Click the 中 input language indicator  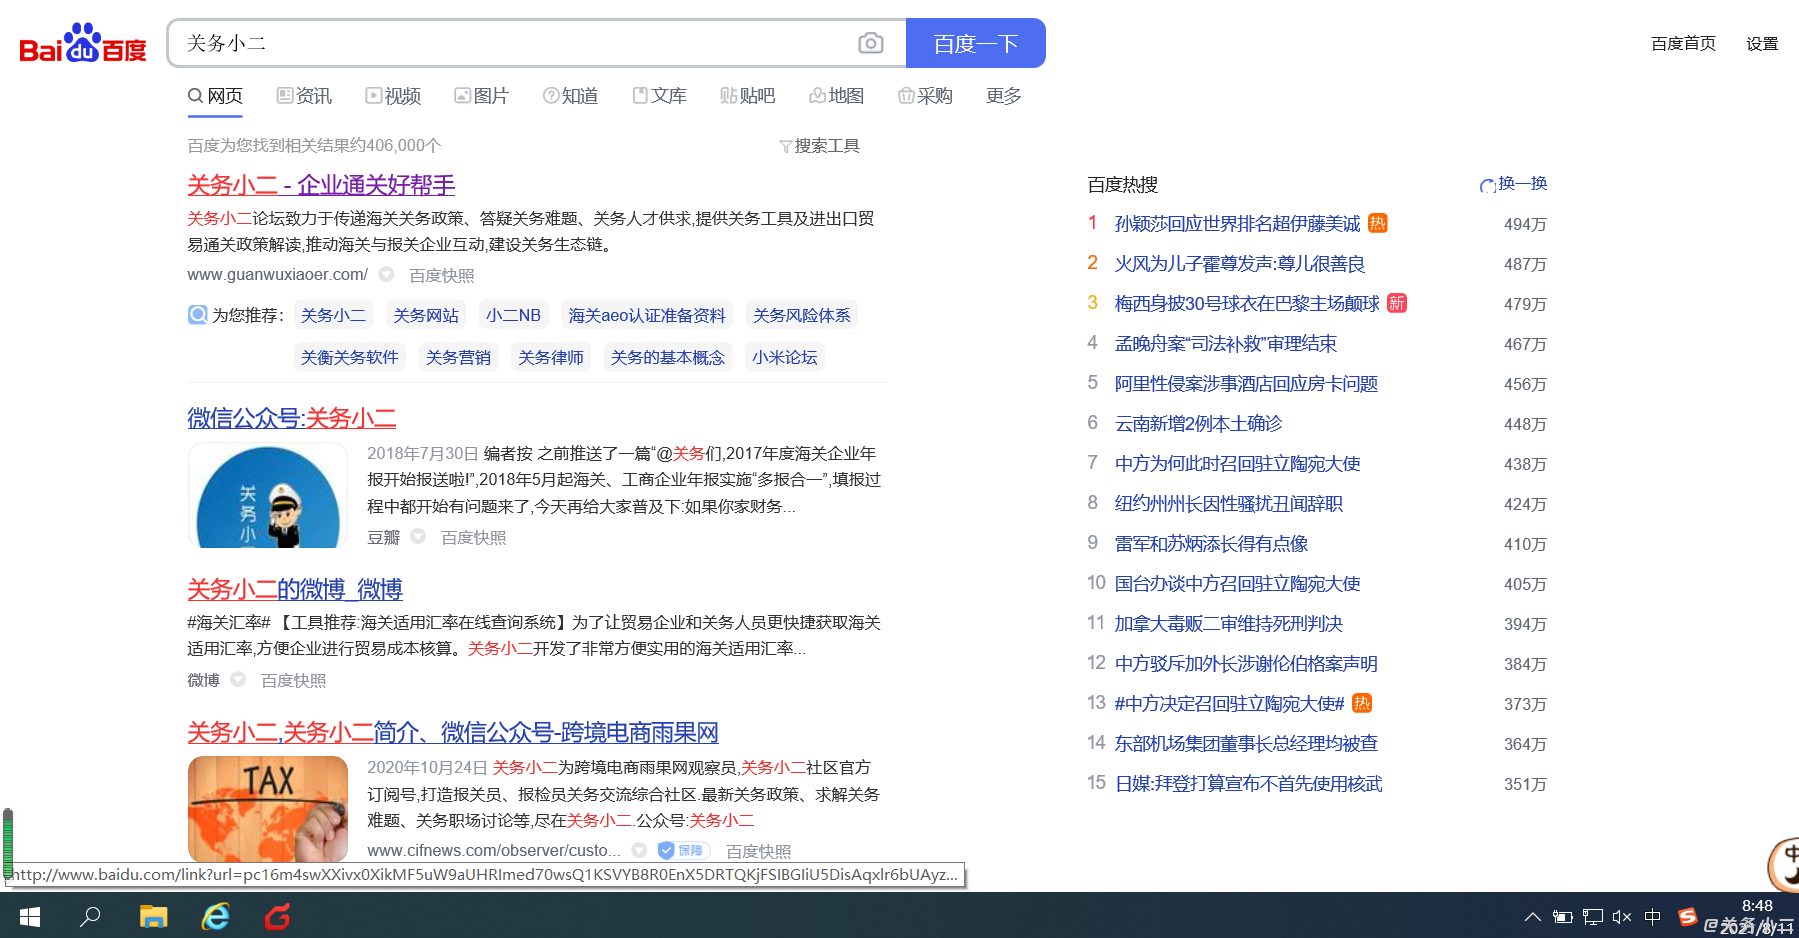(x=1653, y=917)
